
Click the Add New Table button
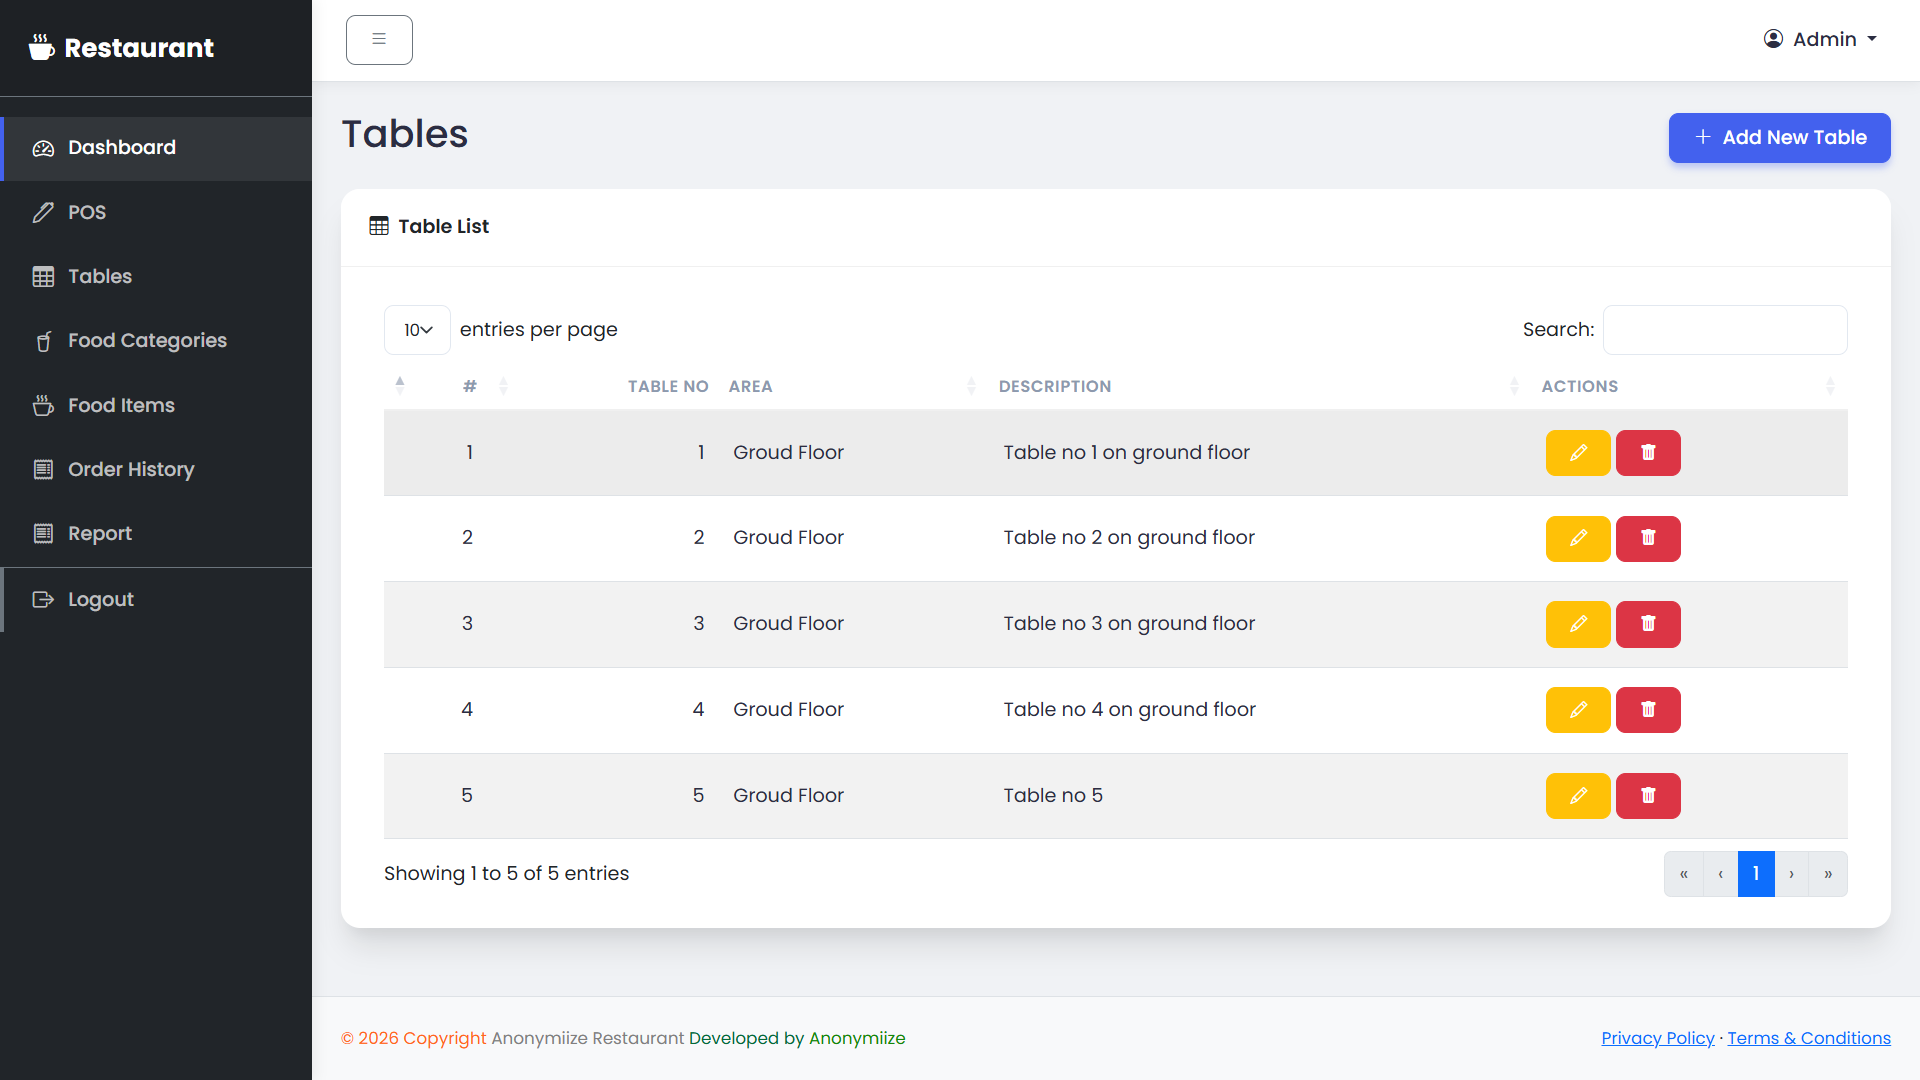click(1779, 138)
